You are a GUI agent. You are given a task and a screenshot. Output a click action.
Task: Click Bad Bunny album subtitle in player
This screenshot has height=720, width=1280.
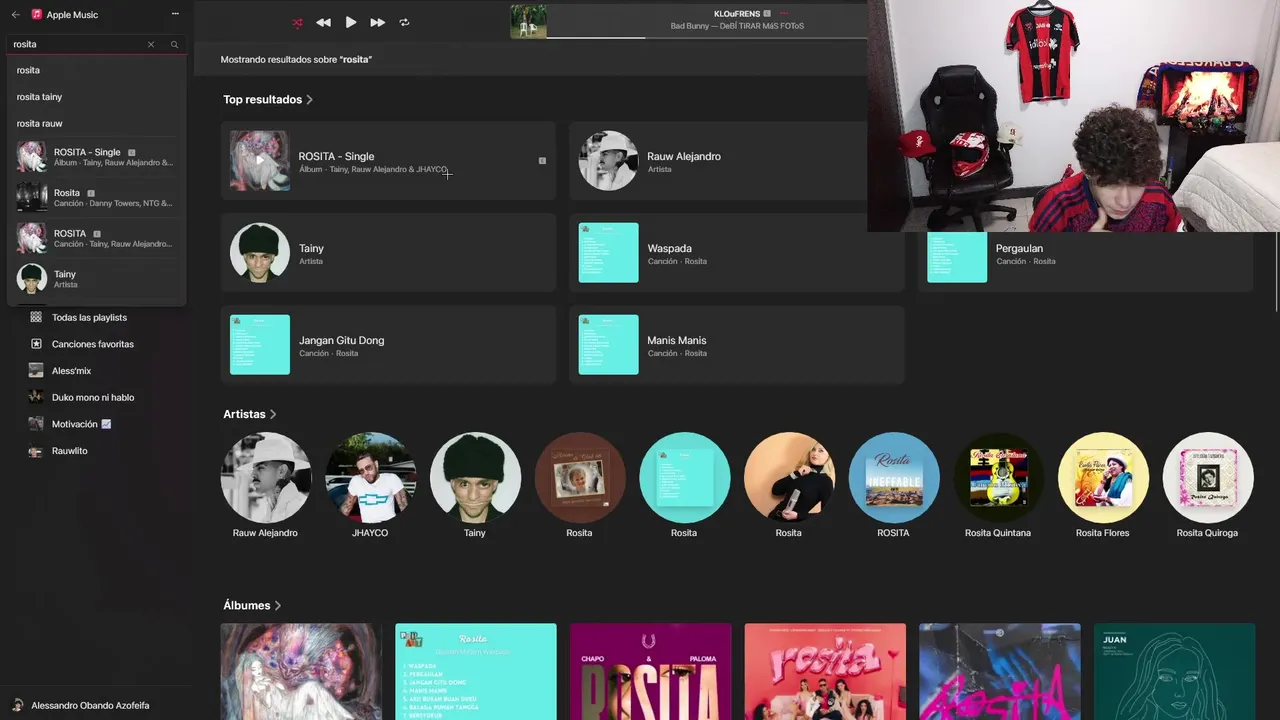[x=737, y=26]
